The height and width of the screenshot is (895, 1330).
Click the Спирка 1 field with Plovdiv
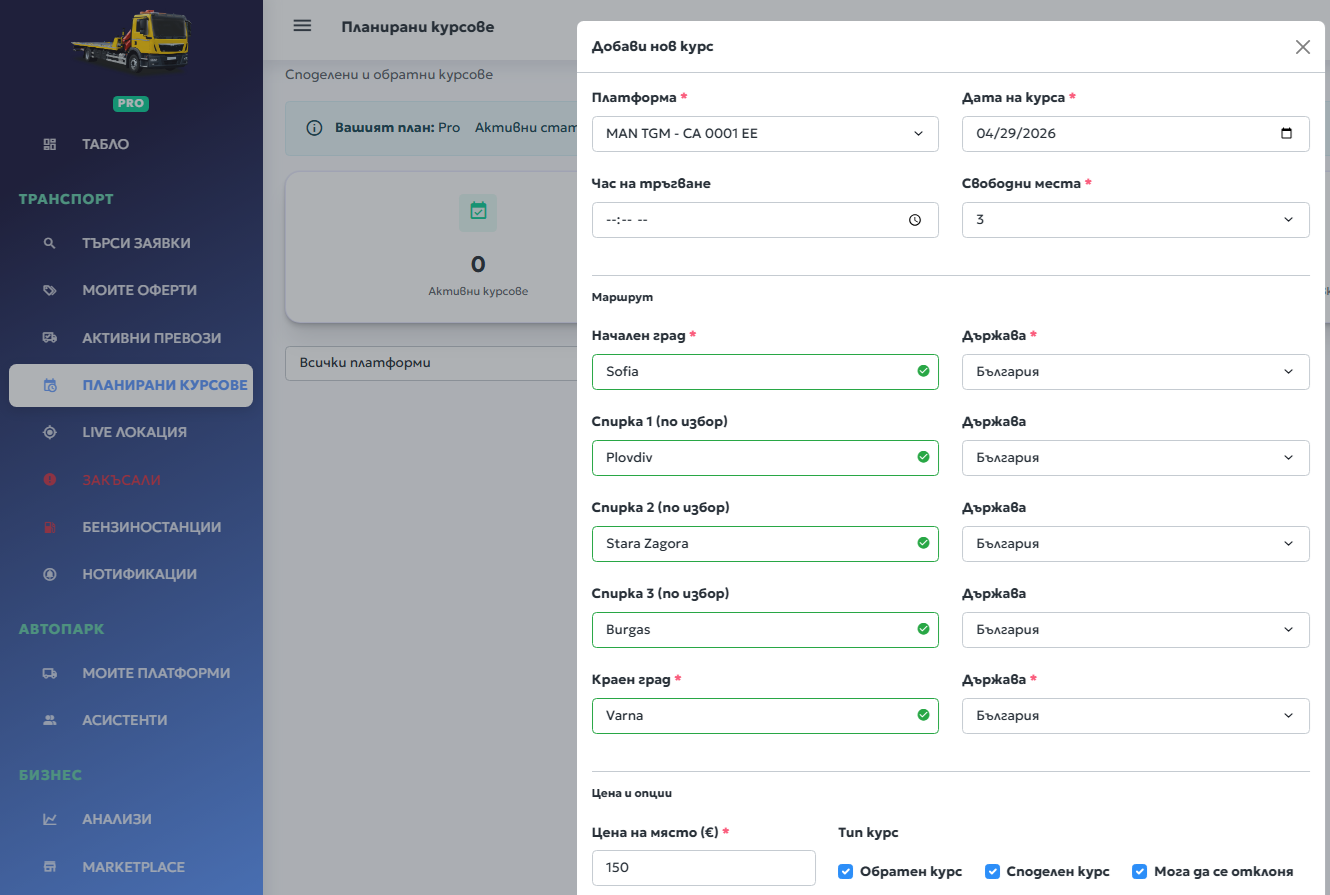tap(765, 458)
